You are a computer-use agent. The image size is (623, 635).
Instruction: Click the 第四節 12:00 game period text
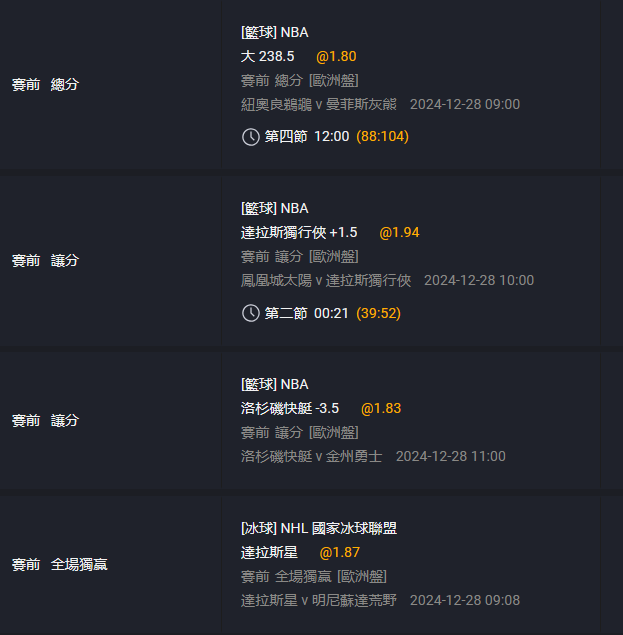(x=307, y=137)
